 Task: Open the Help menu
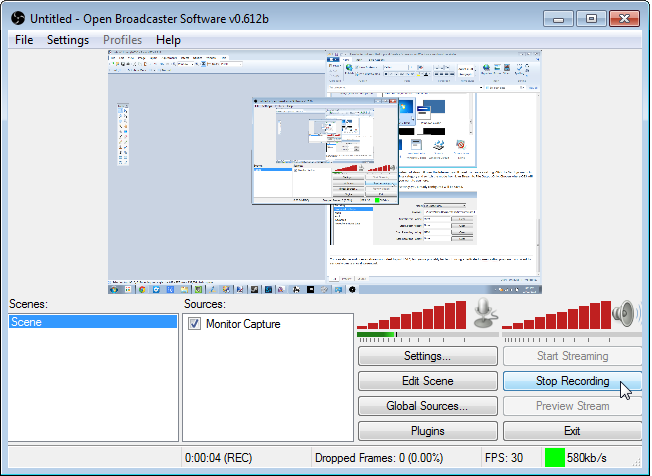click(168, 40)
